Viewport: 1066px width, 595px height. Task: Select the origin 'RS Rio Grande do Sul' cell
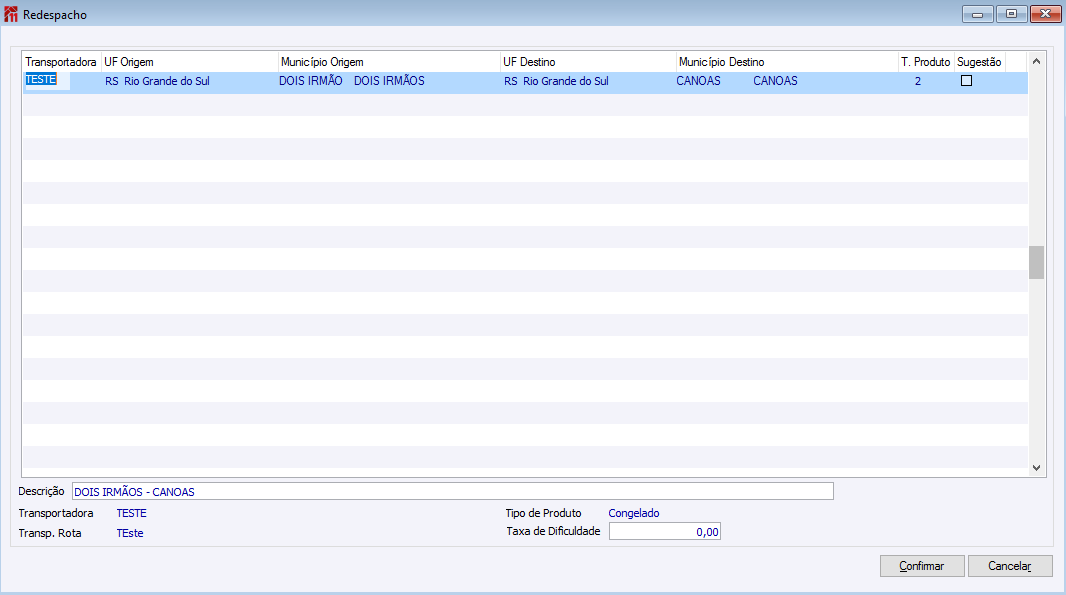pos(157,81)
